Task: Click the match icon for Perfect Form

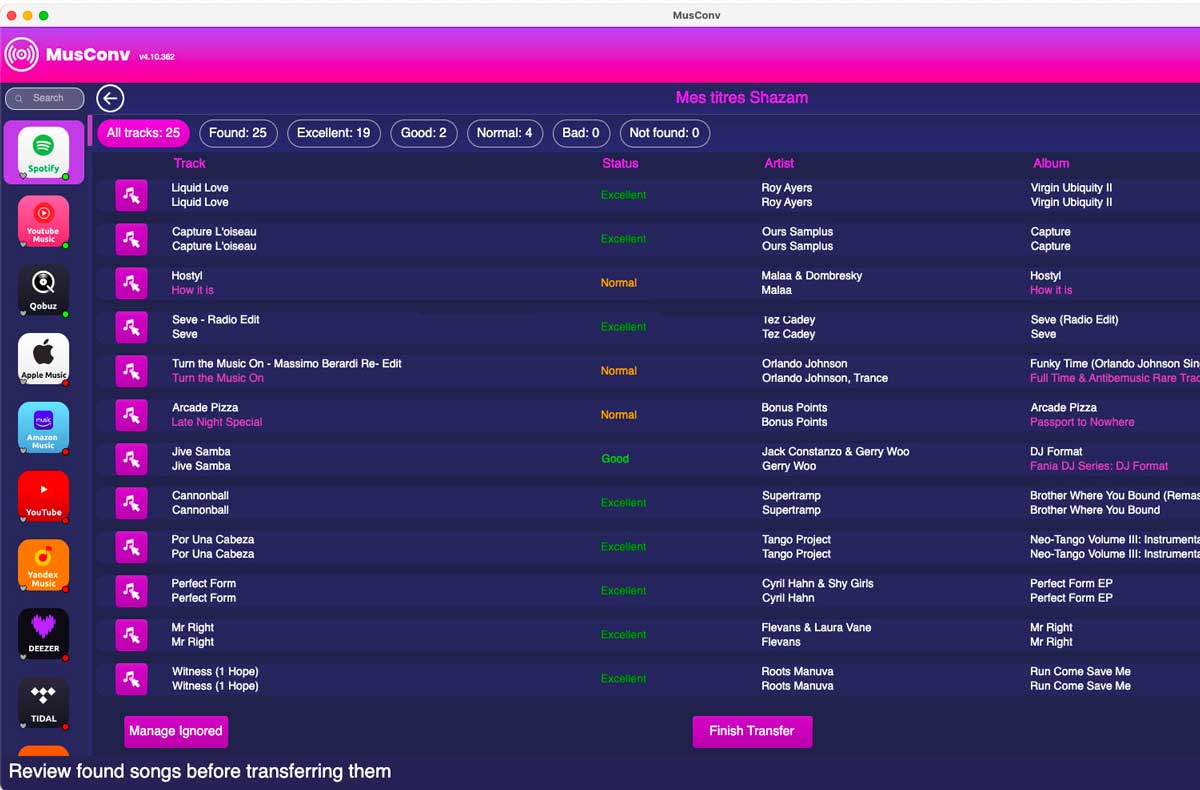Action: 131,591
